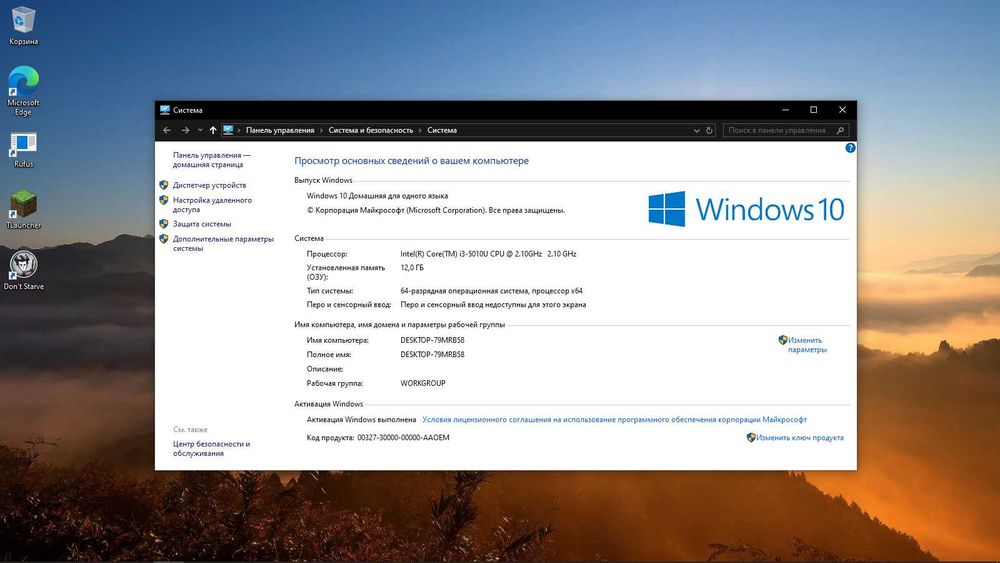Open Дополнительные параметры системы link

[x=223, y=244]
